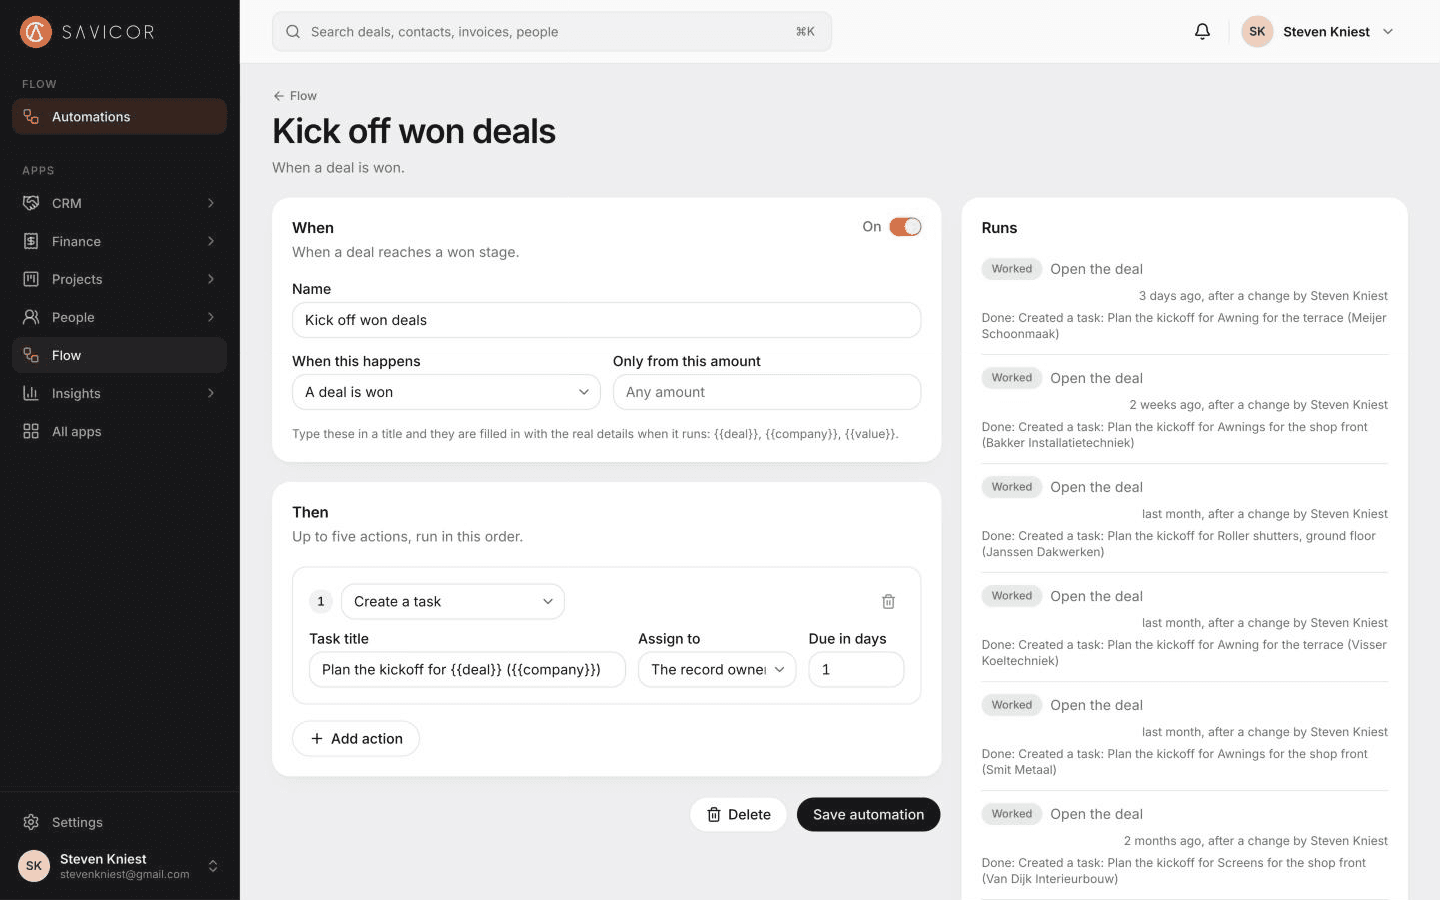
Task: Open Finance menu item
Action: (x=119, y=241)
